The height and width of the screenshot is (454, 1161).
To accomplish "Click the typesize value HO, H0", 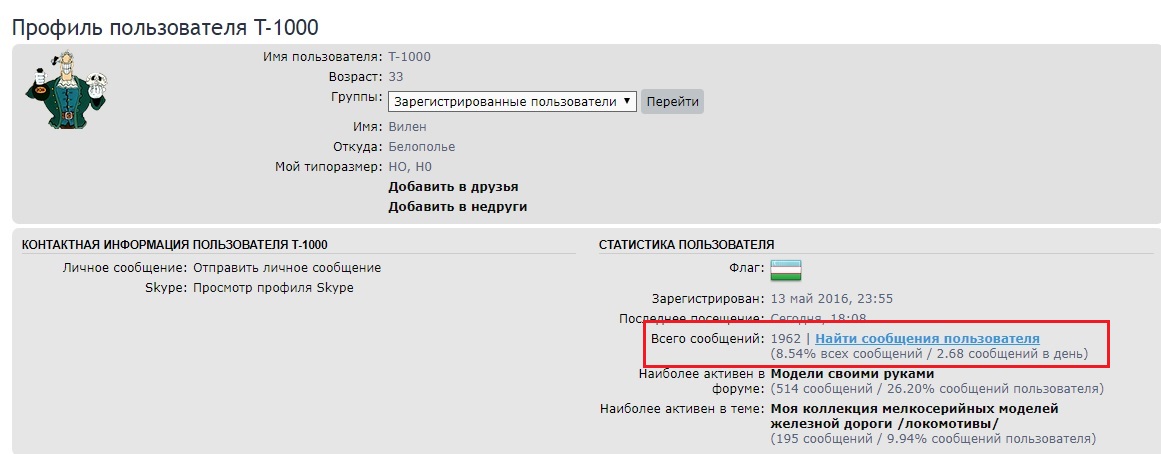I will point(409,167).
